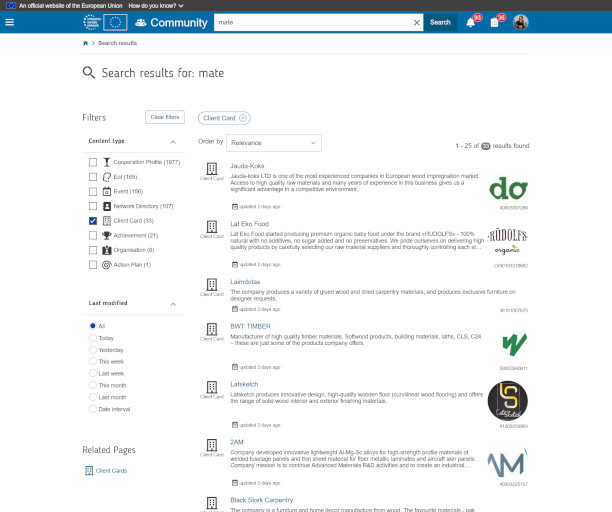Expand the How do you know? dropdown
This screenshot has height=512, width=612.
pyautogui.click(x=156, y=5)
